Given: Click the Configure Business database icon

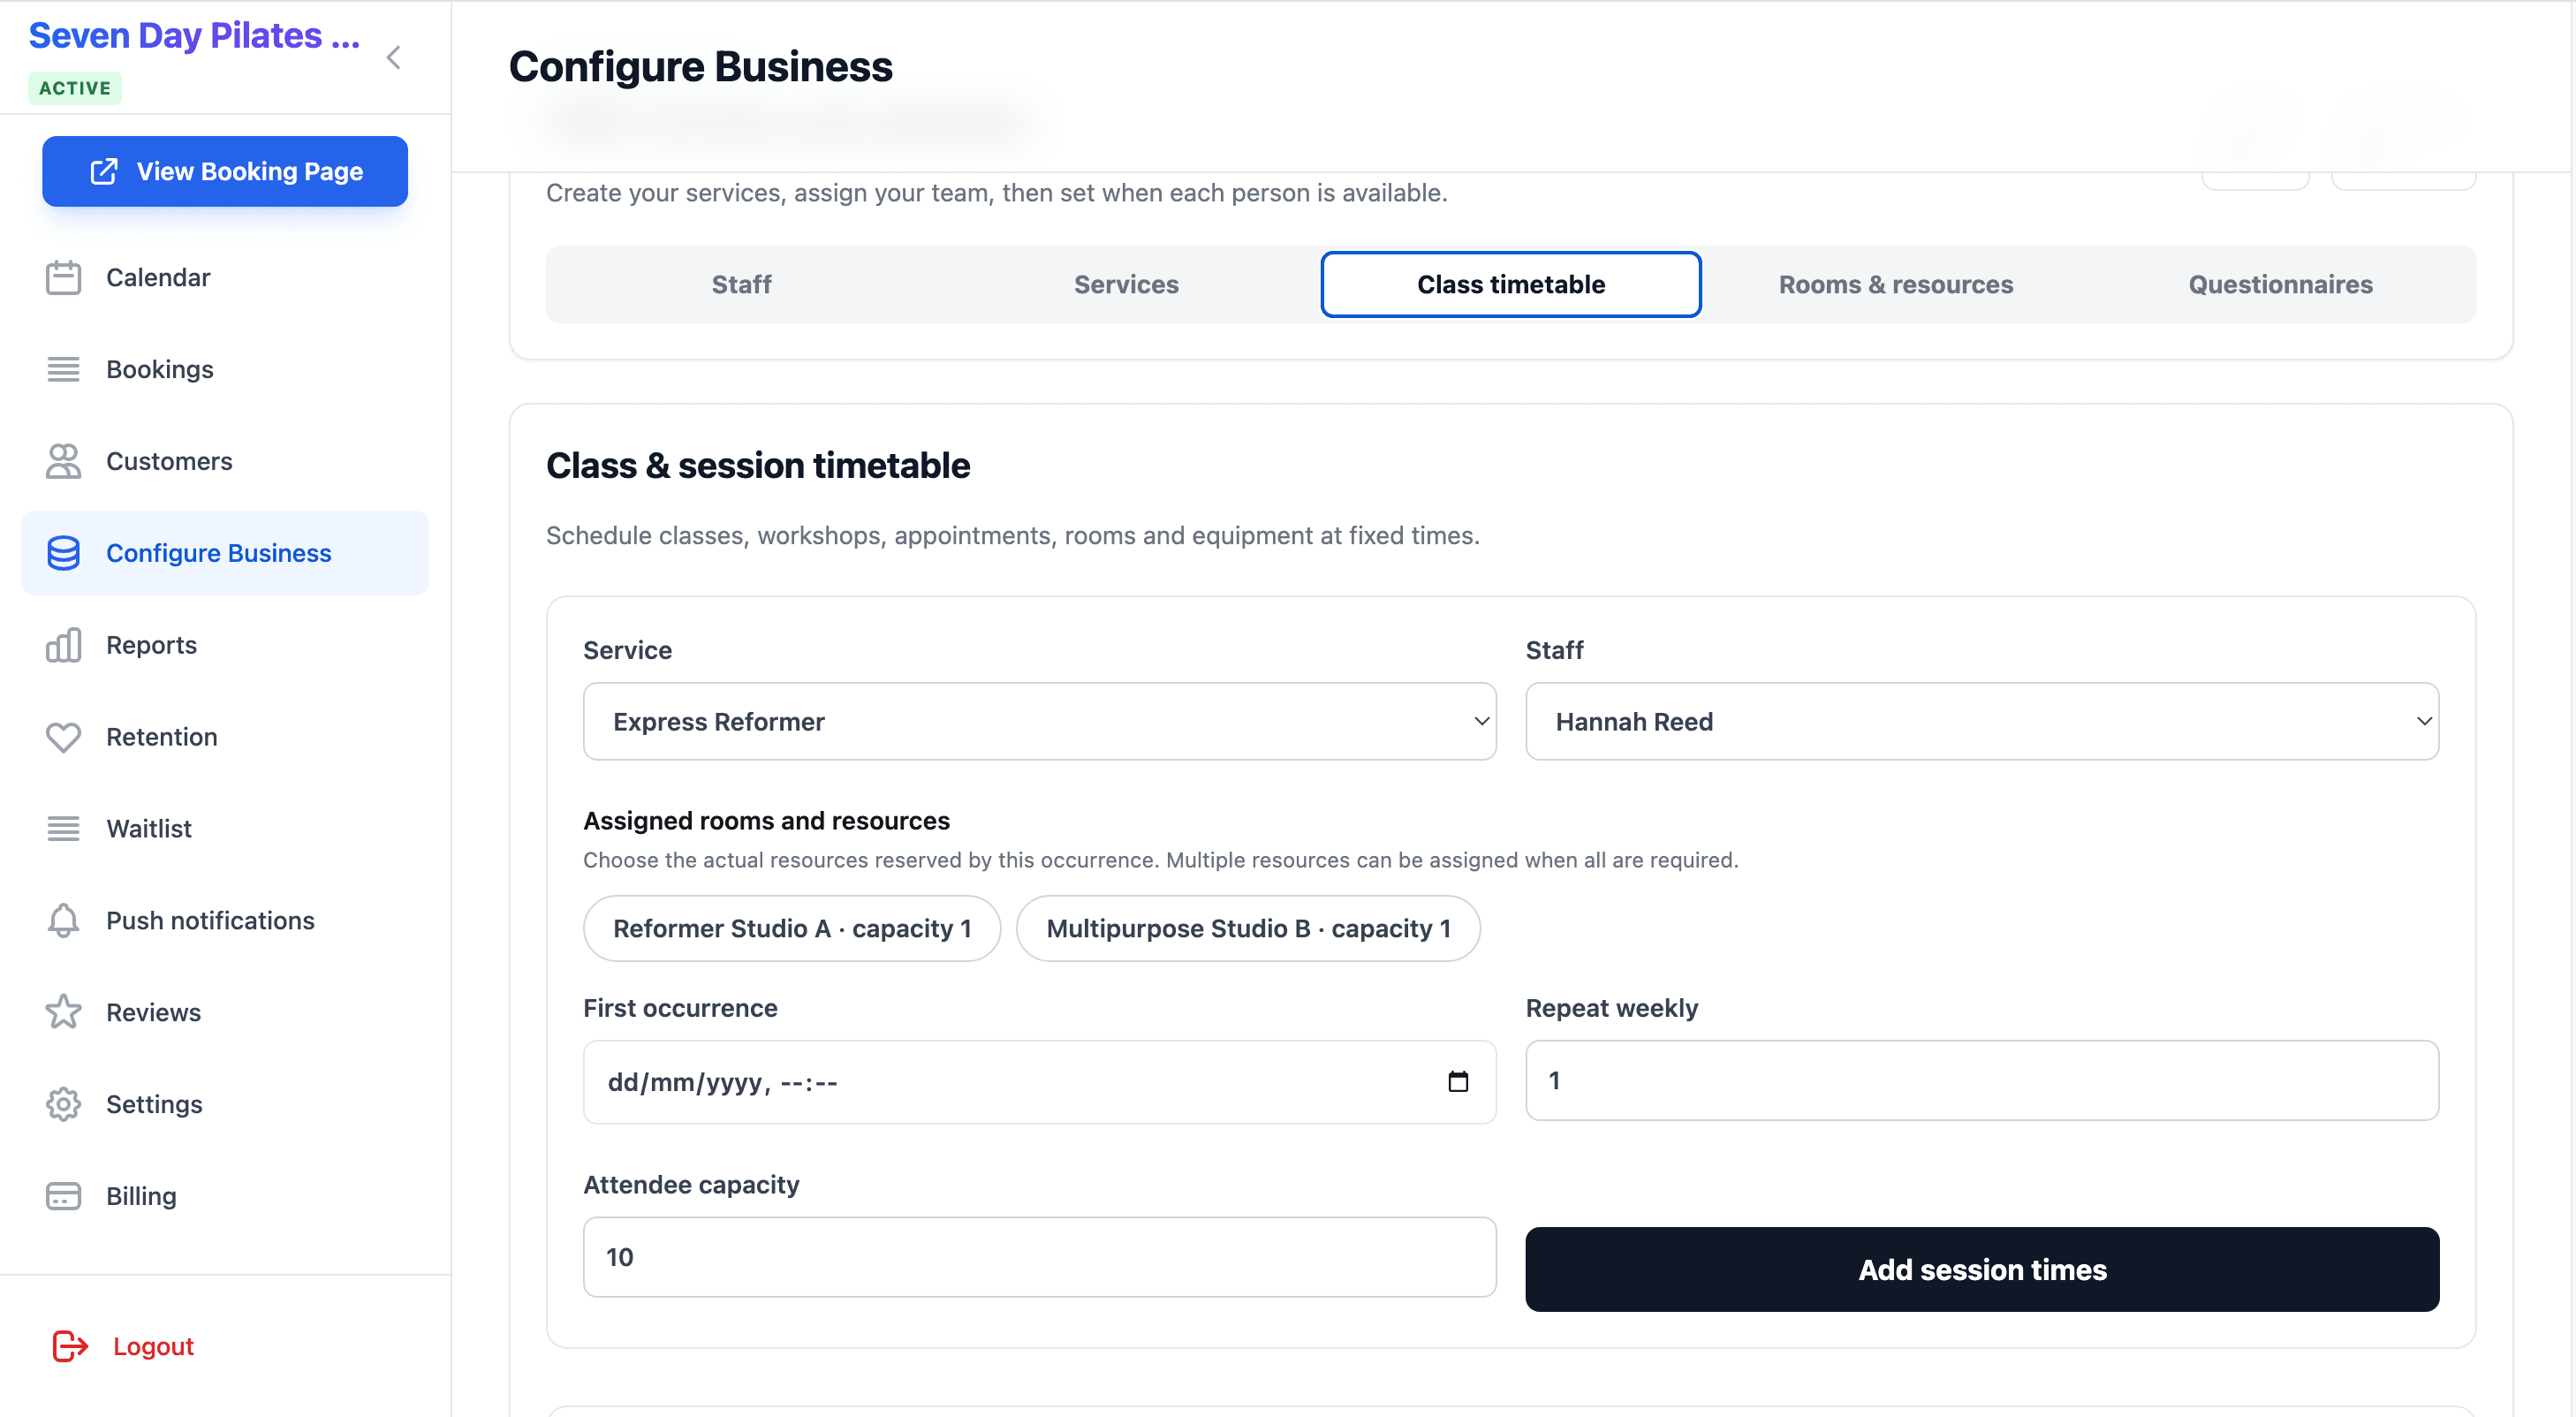Looking at the screenshot, I should (x=63, y=553).
